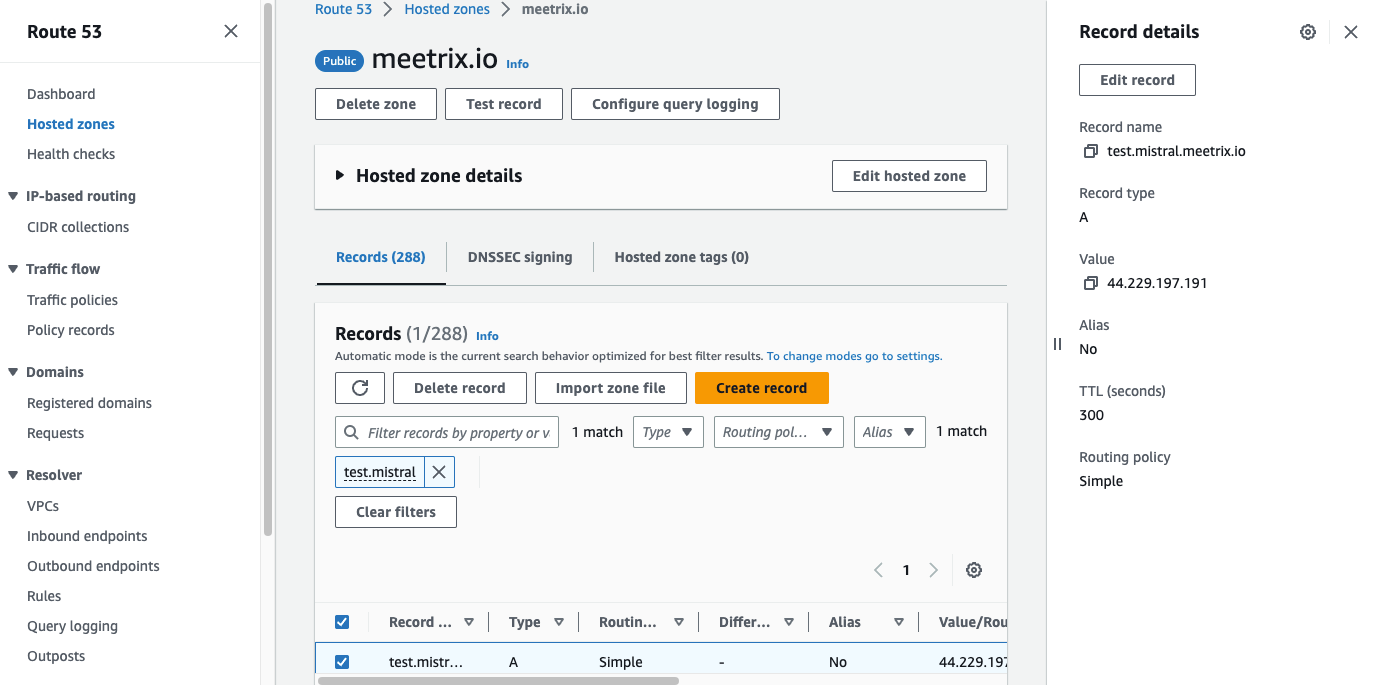Open Traffic policies nav item
This screenshot has width=1376, height=685.
(72, 300)
